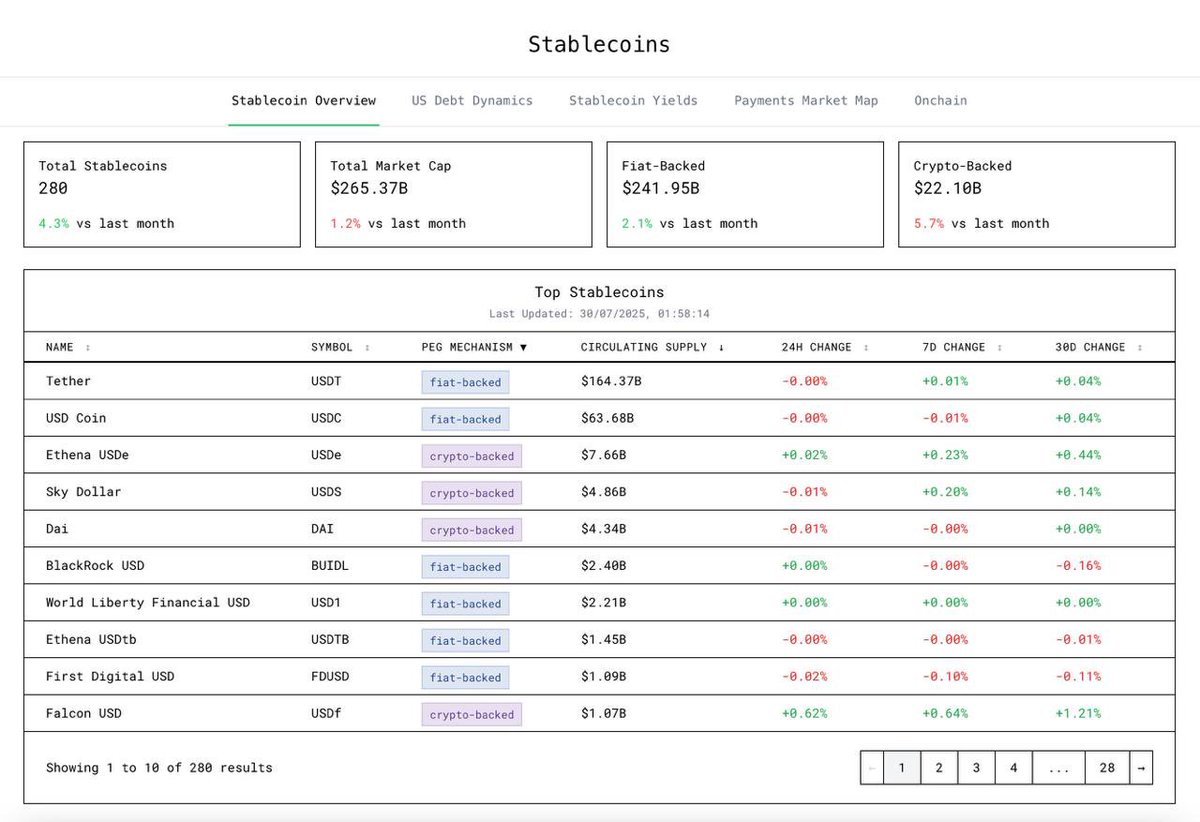Click Sky Dollar's crypto-backed tag
1200x822 pixels.
tap(472, 493)
